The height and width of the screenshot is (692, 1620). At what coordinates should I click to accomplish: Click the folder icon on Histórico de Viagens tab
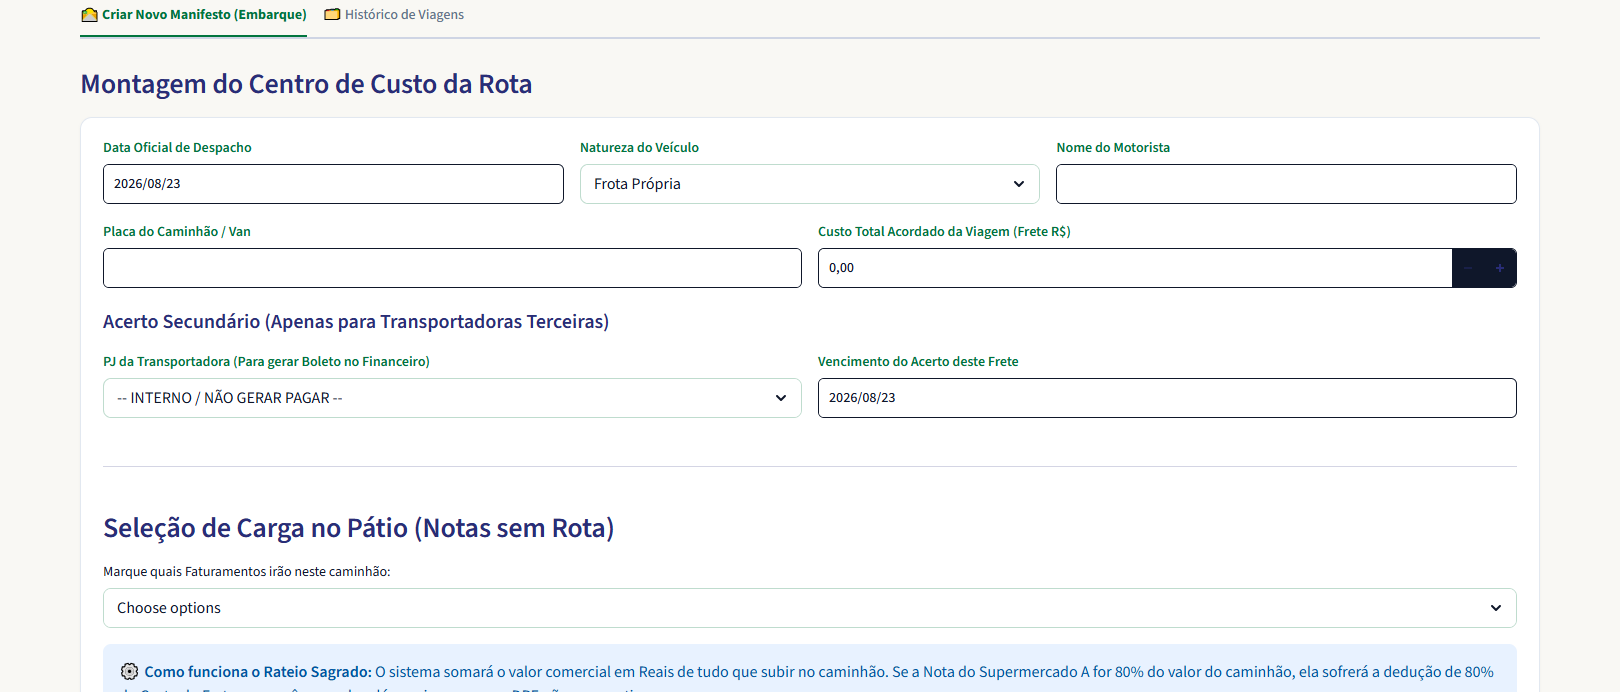coord(332,15)
